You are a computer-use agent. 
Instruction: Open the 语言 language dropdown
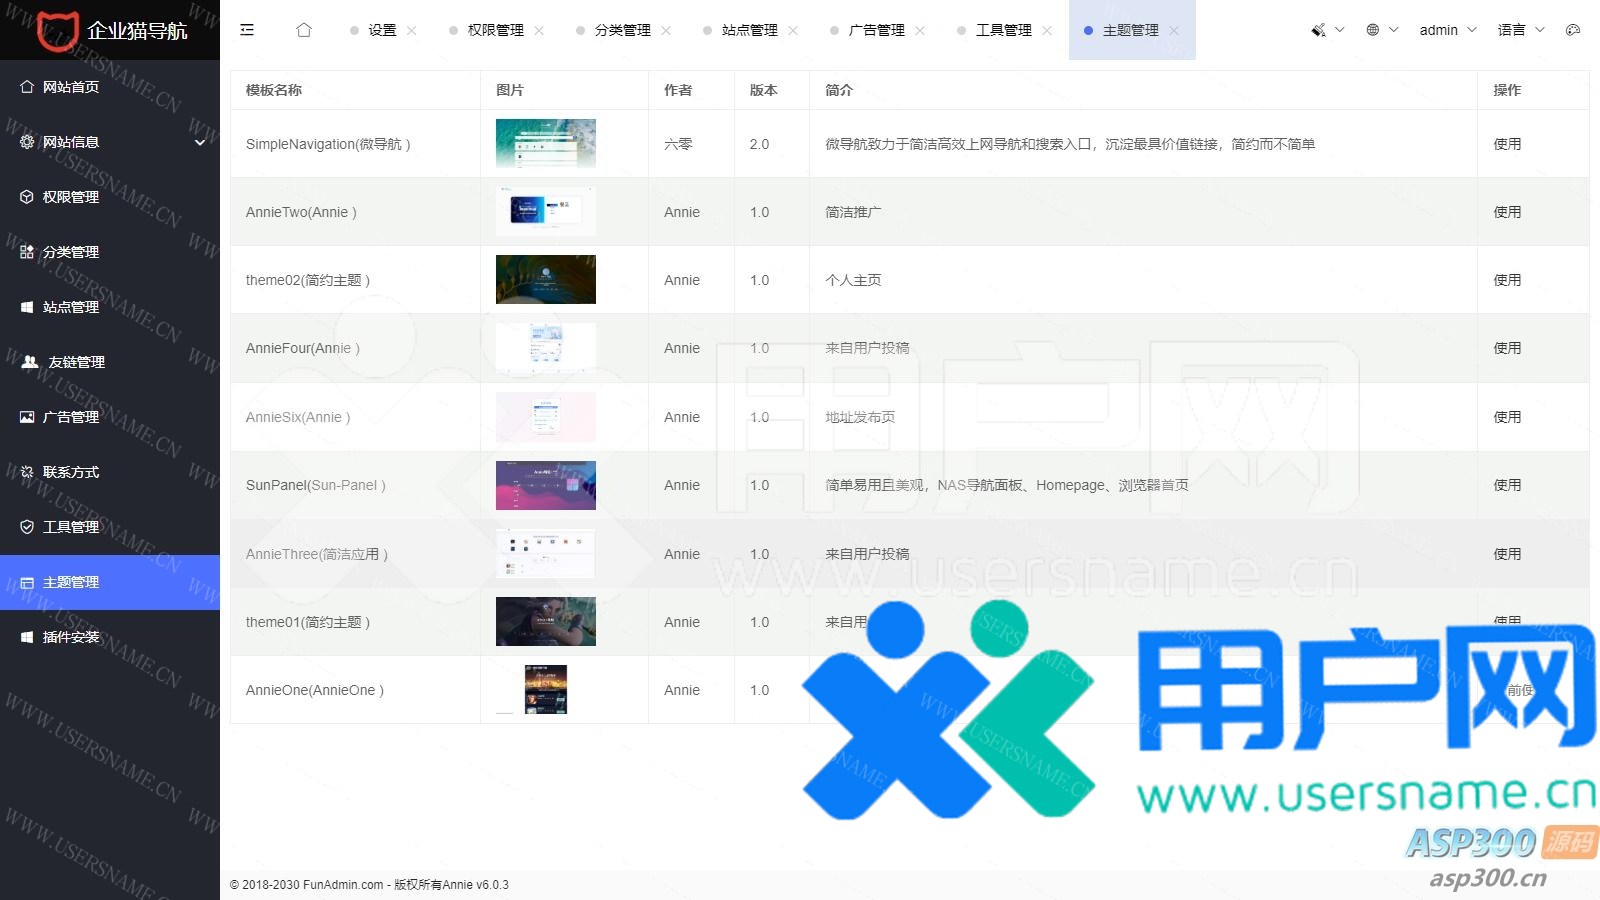(1520, 30)
